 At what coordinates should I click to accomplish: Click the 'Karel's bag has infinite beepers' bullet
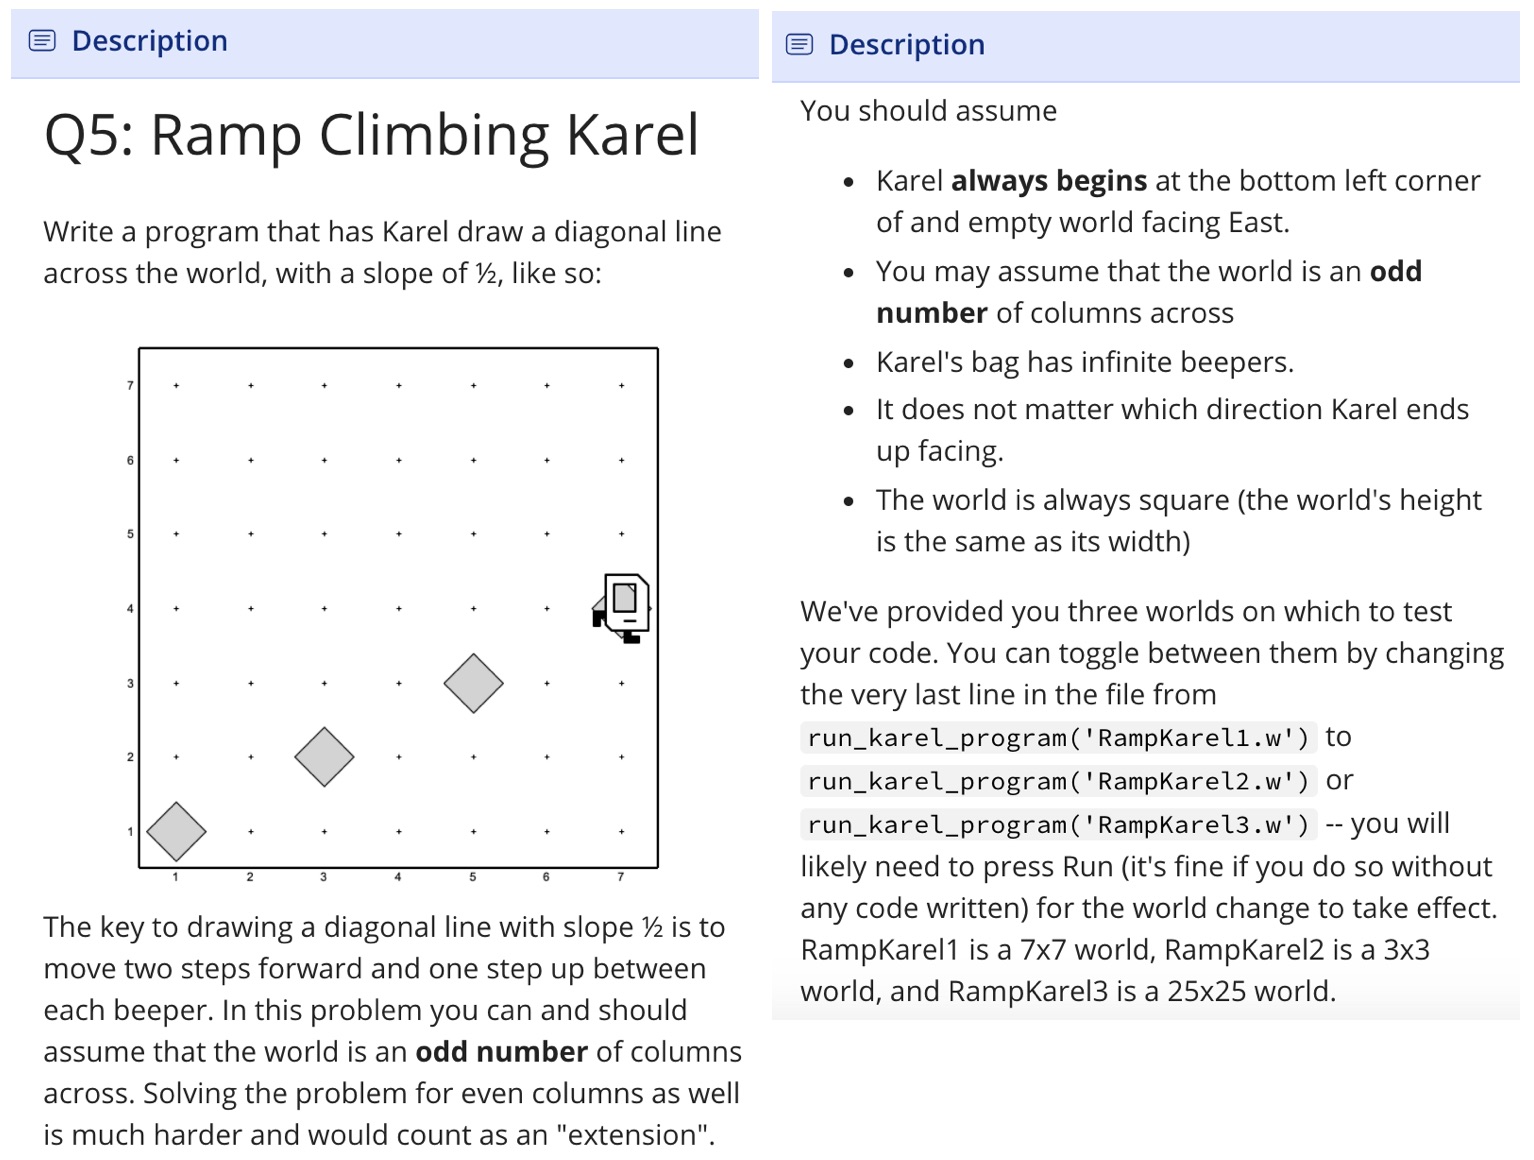[x=1085, y=362]
